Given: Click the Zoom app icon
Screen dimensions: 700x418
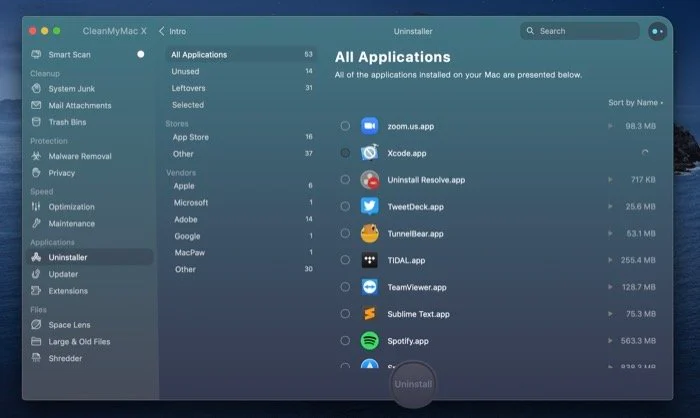Looking at the screenshot, I should pos(370,126).
